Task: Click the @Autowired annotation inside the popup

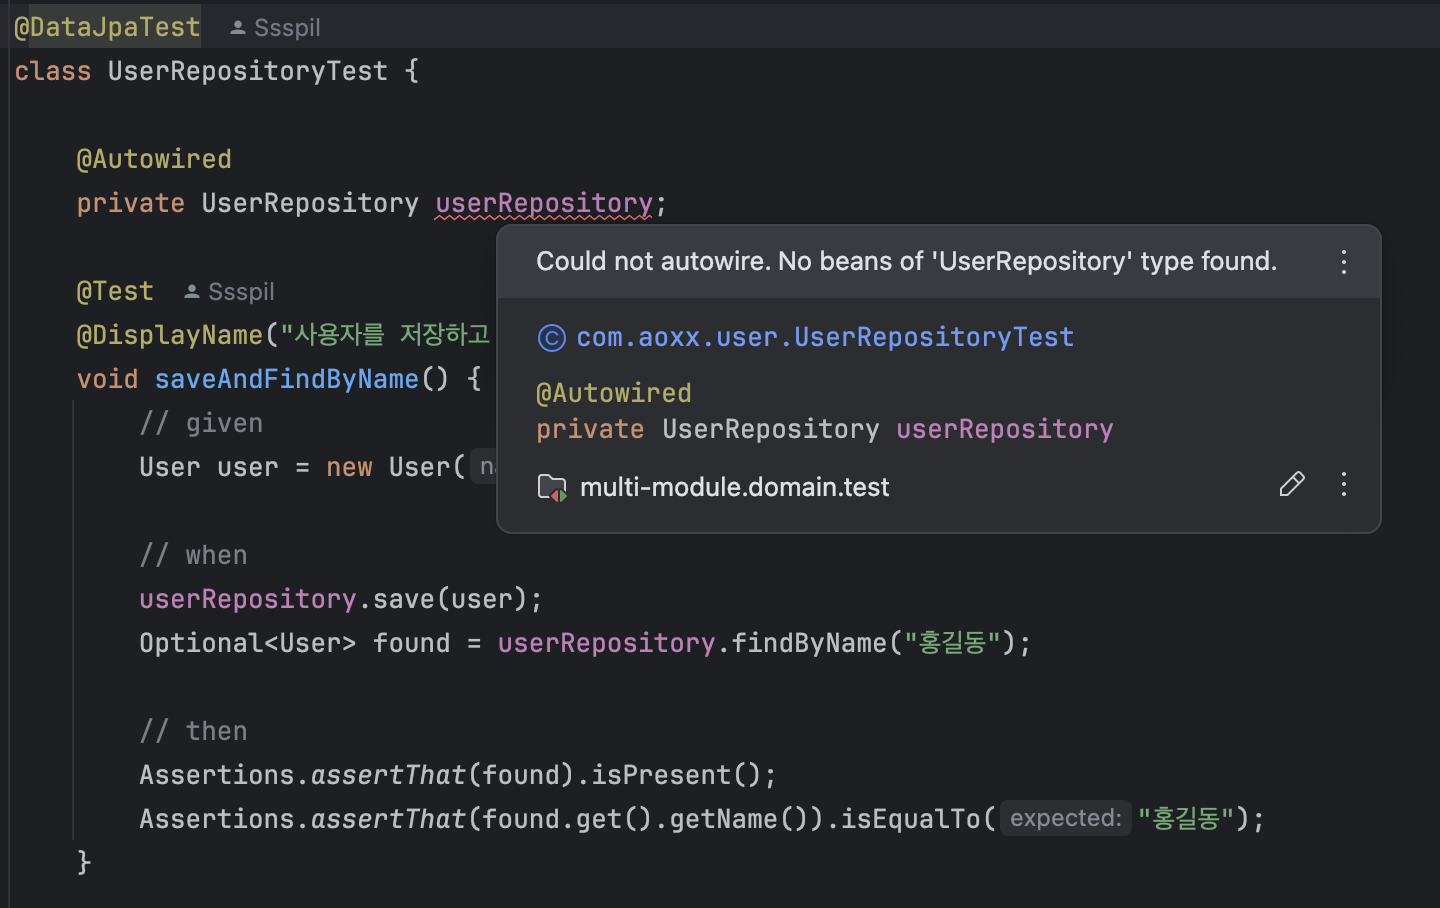Action: [614, 392]
